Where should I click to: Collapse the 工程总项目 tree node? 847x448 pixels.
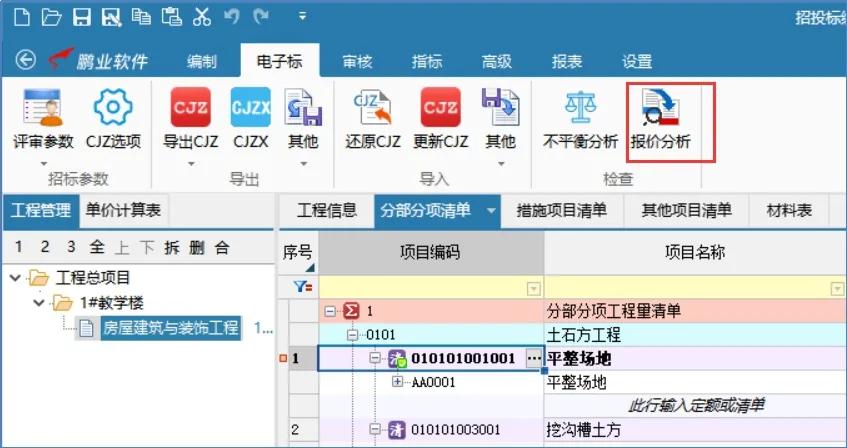tap(13, 277)
